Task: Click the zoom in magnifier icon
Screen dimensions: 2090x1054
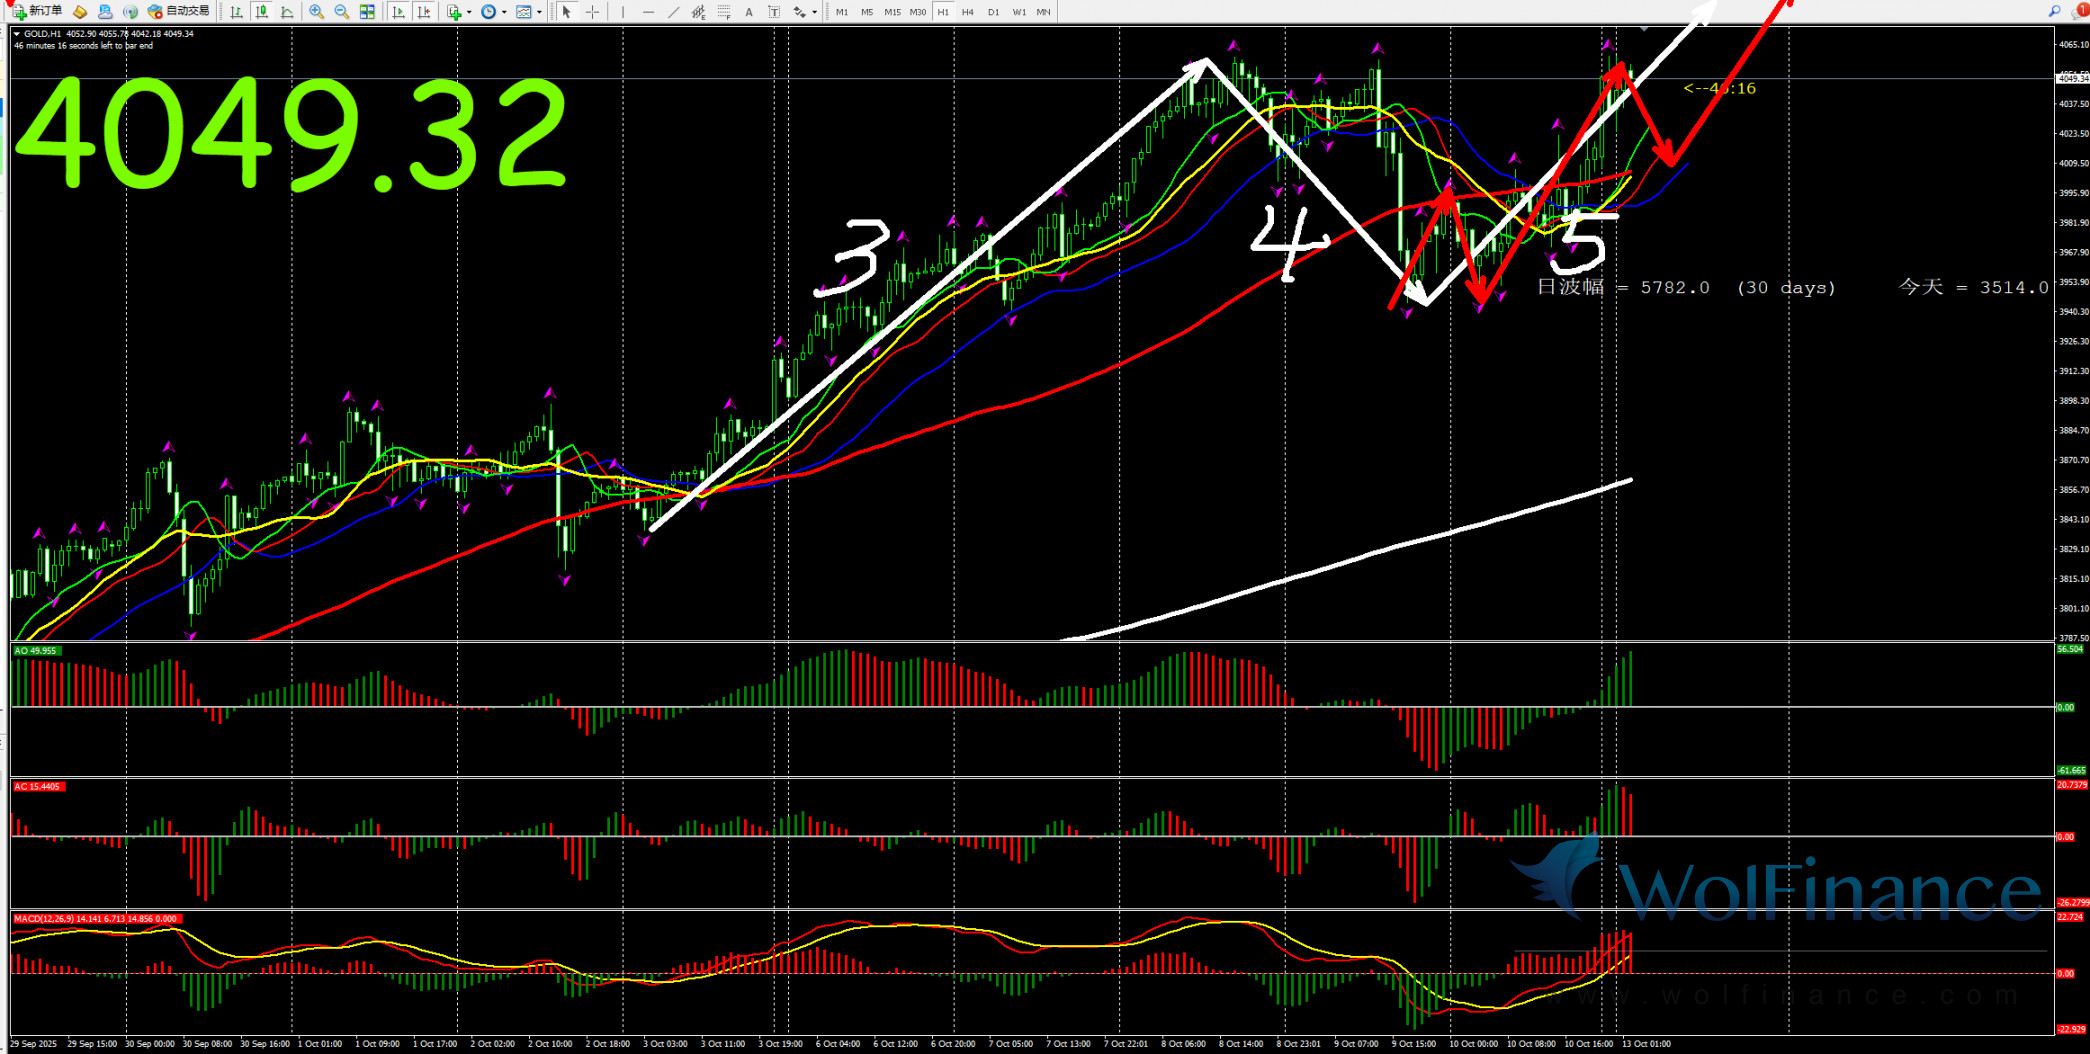Action: pyautogui.click(x=316, y=12)
